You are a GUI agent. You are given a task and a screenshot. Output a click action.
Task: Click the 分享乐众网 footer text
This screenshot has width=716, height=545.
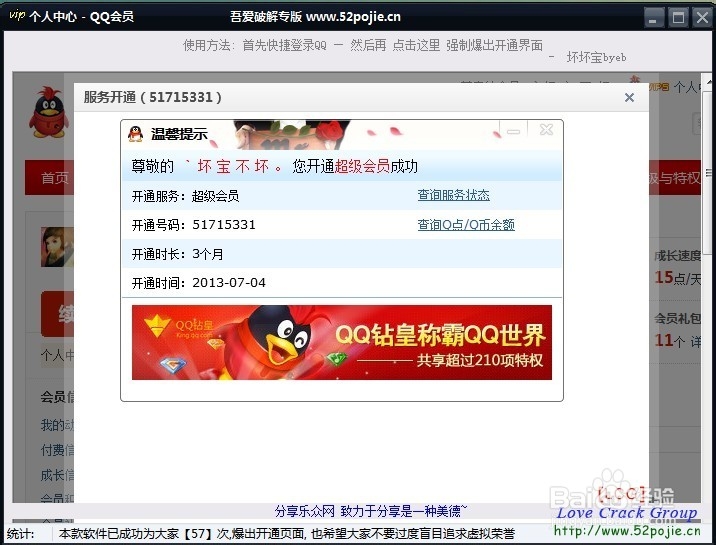click(x=305, y=511)
